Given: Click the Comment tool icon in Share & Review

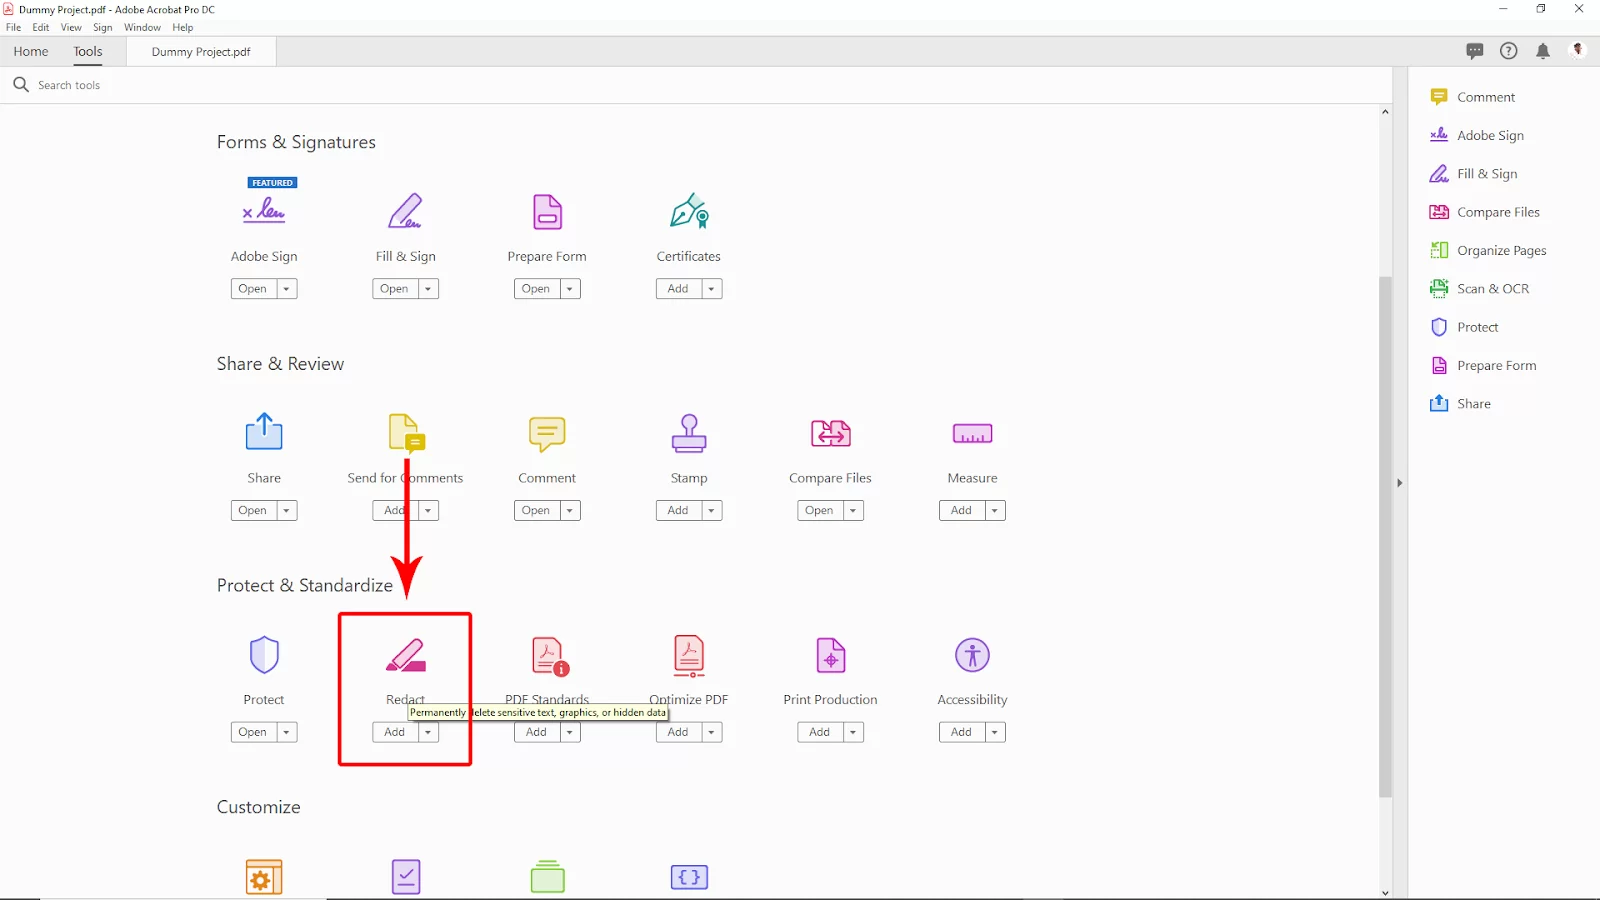Looking at the screenshot, I should (547, 434).
